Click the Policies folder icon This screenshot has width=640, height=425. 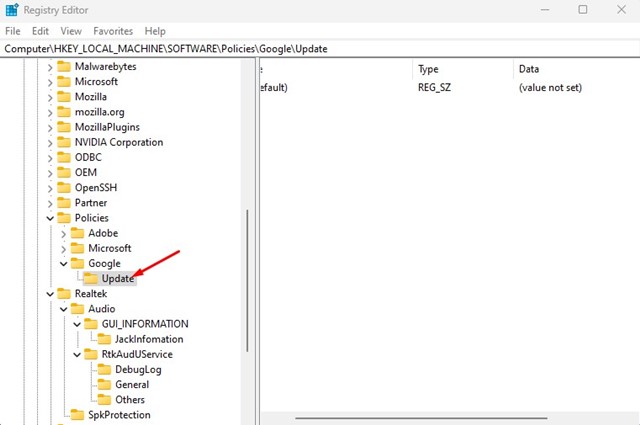tap(64, 218)
